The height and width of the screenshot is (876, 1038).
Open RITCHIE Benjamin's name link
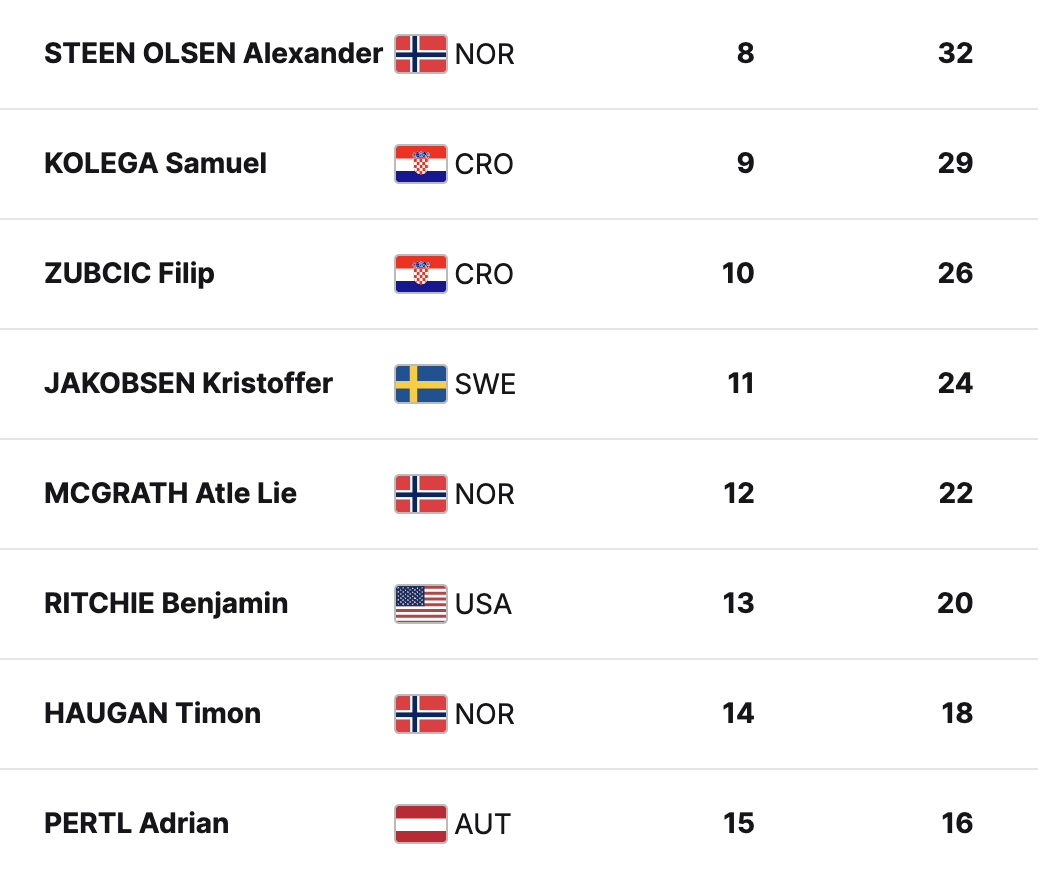tap(166, 603)
